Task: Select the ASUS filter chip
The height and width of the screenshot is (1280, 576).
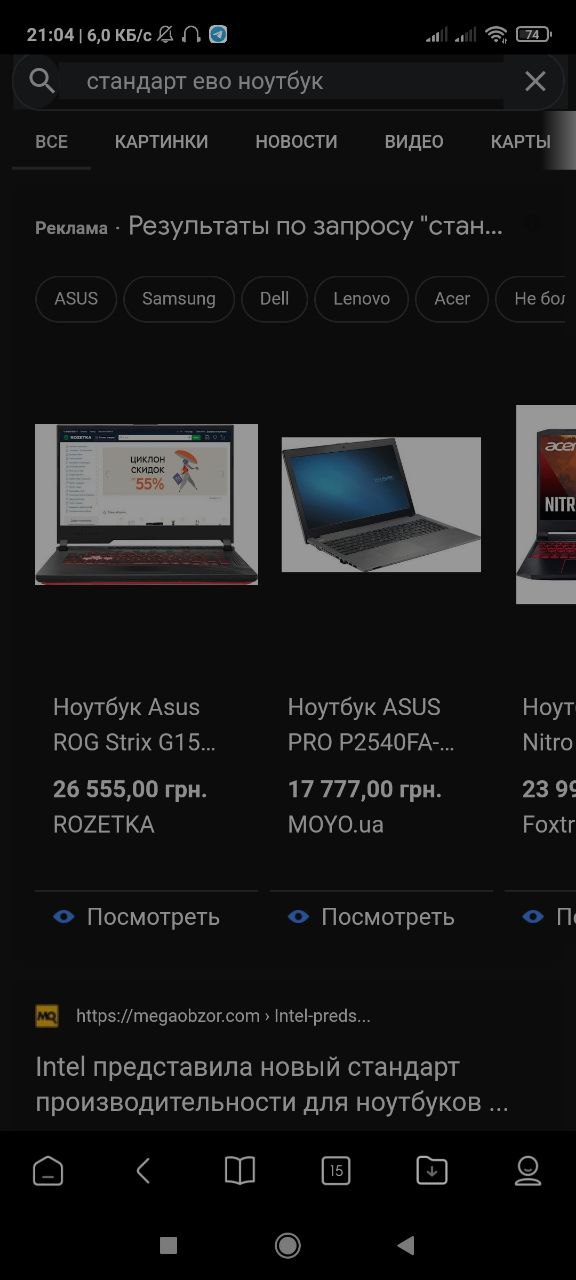Action: point(76,299)
